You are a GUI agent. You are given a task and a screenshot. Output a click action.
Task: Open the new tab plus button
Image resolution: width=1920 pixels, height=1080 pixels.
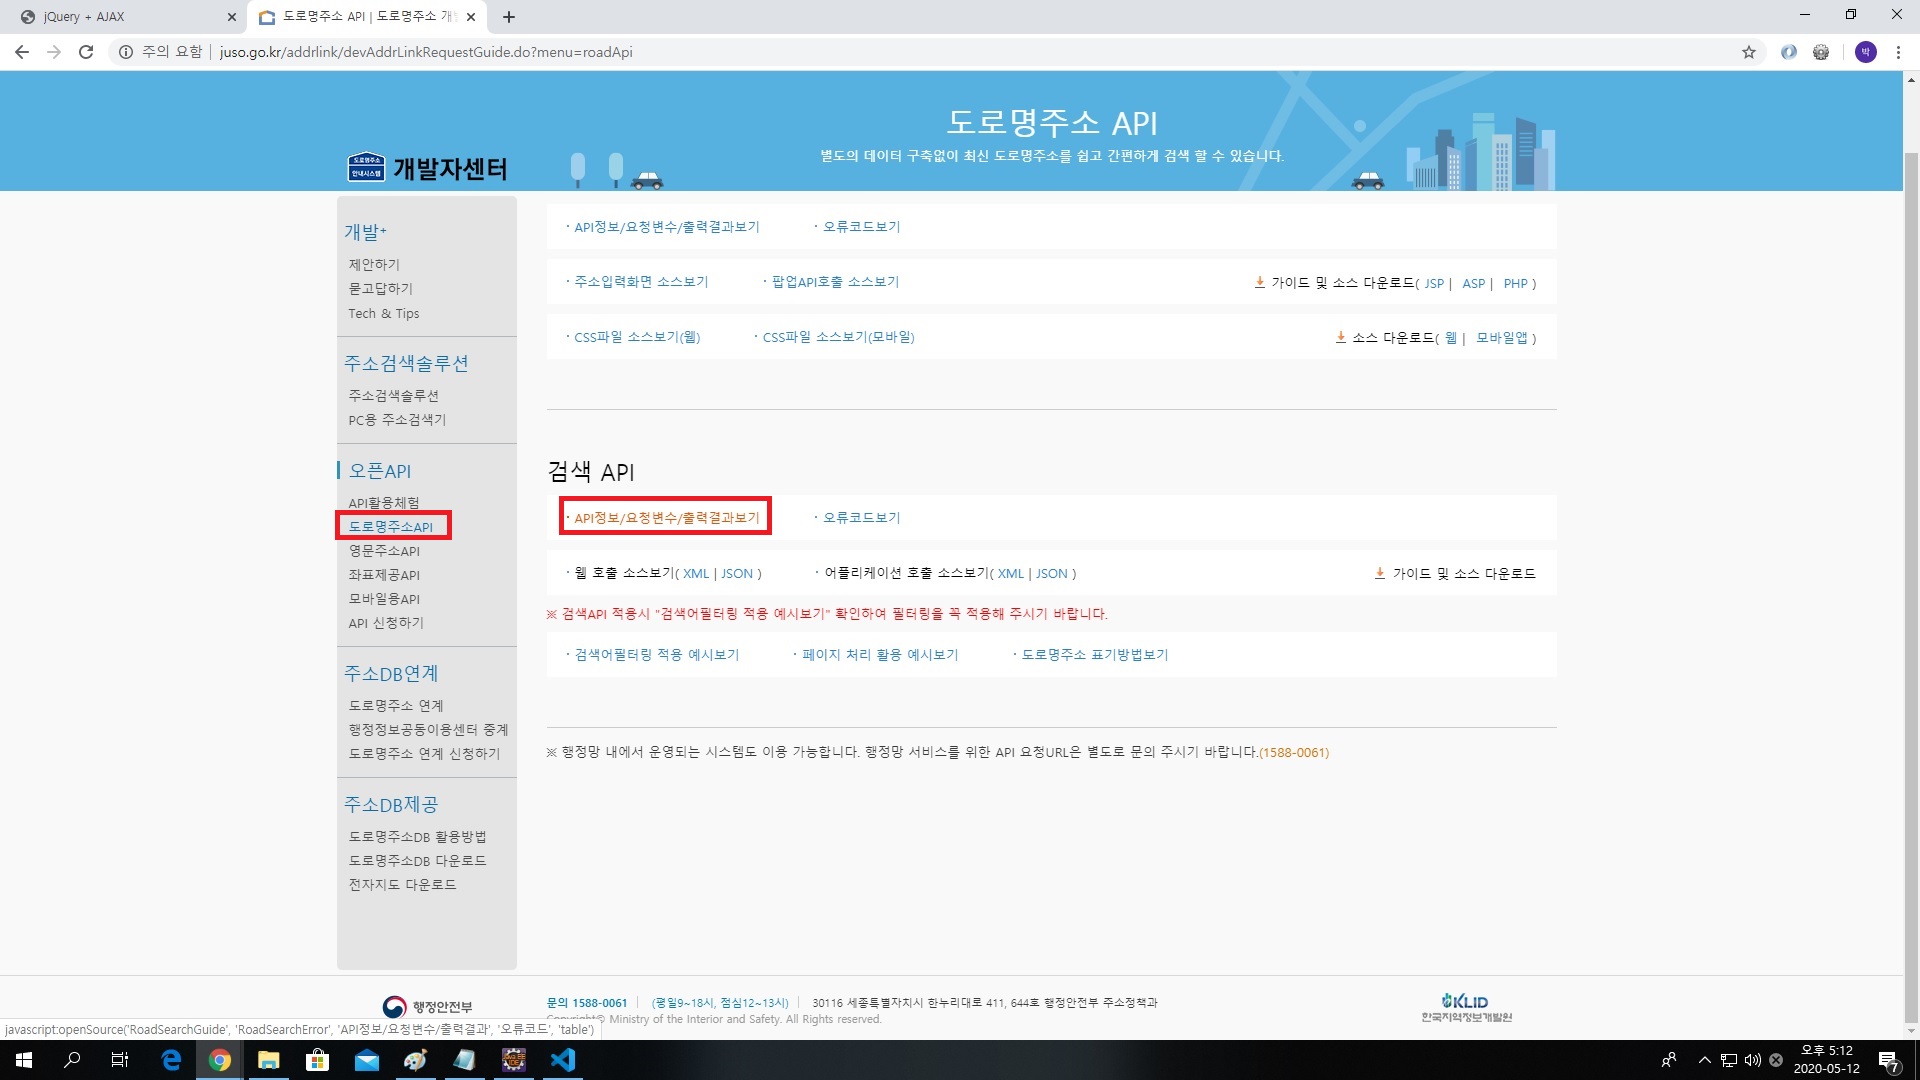point(509,17)
